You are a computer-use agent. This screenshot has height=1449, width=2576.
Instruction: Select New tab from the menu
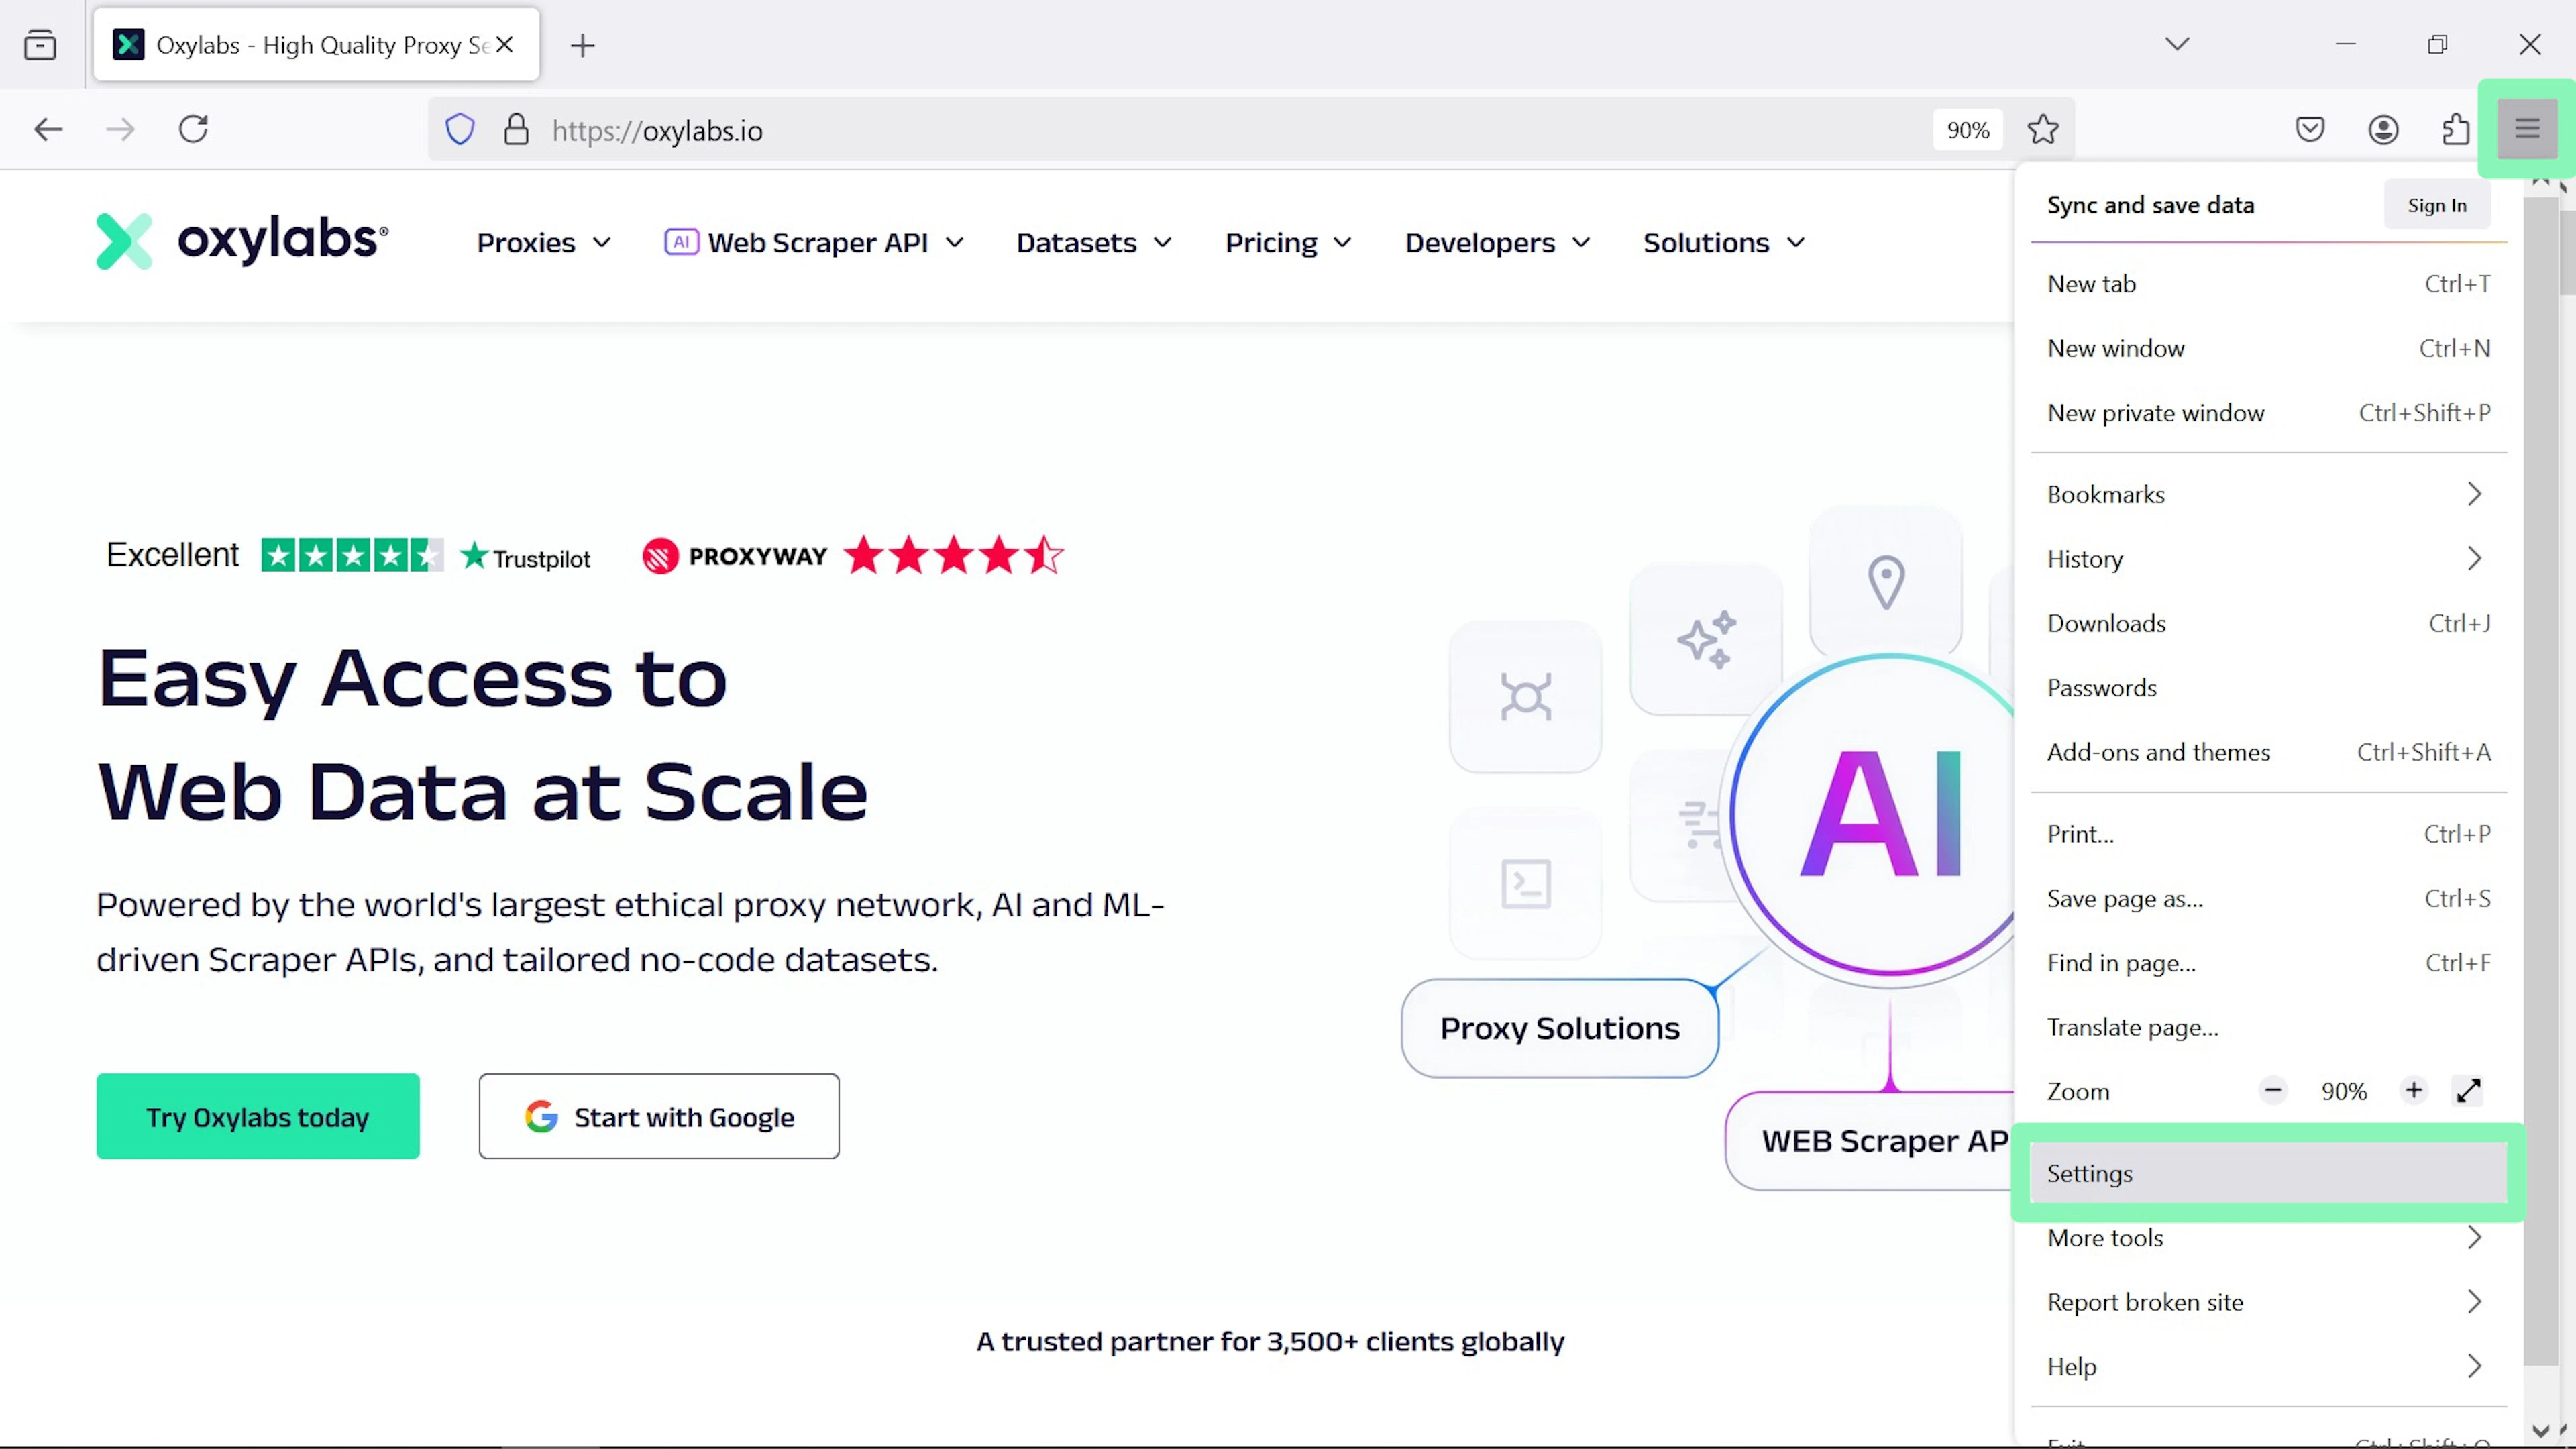[2269, 284]
